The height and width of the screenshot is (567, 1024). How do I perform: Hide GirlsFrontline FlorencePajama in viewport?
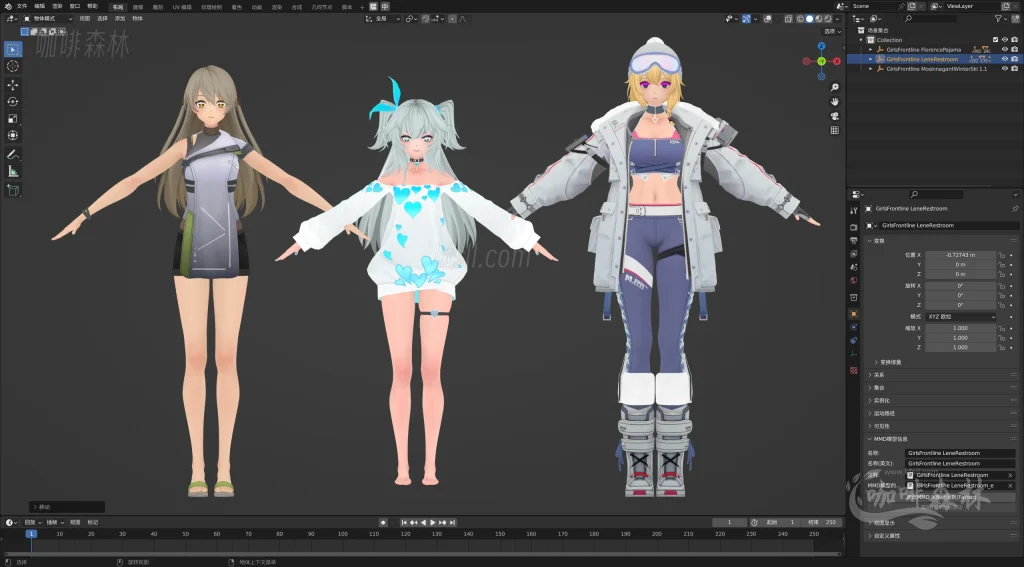click(1004, 50)
